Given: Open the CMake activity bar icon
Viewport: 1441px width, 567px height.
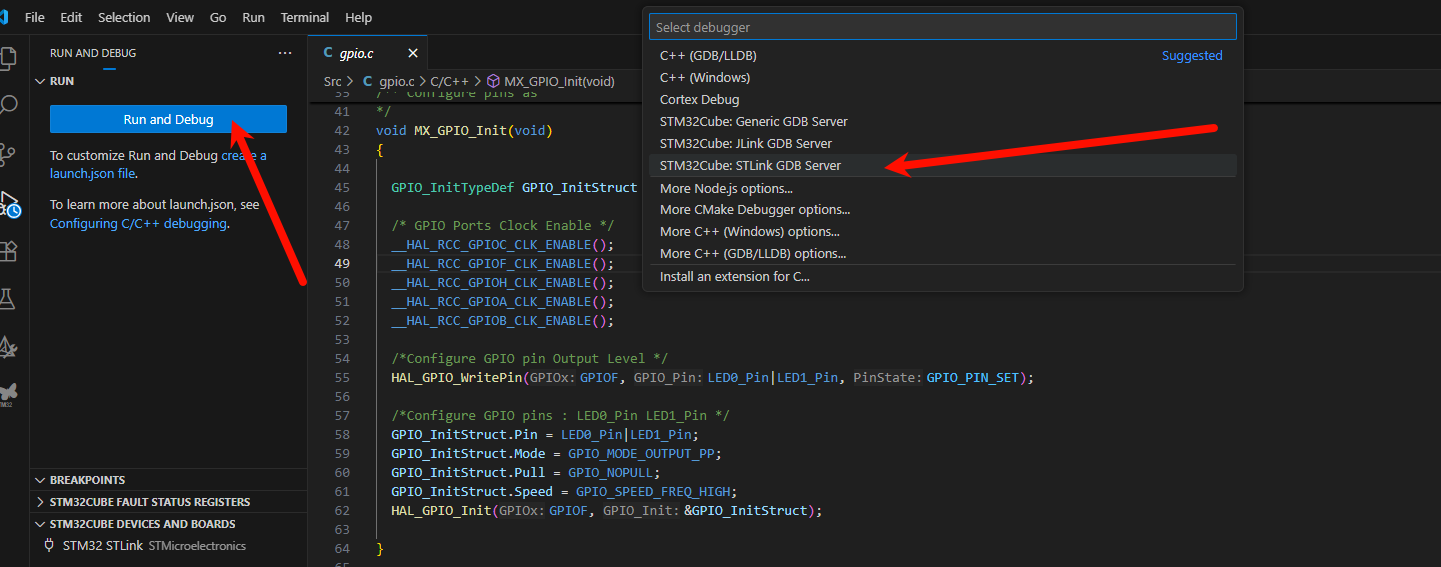Looking at the screenshot, I should click(x=9, y=347).
